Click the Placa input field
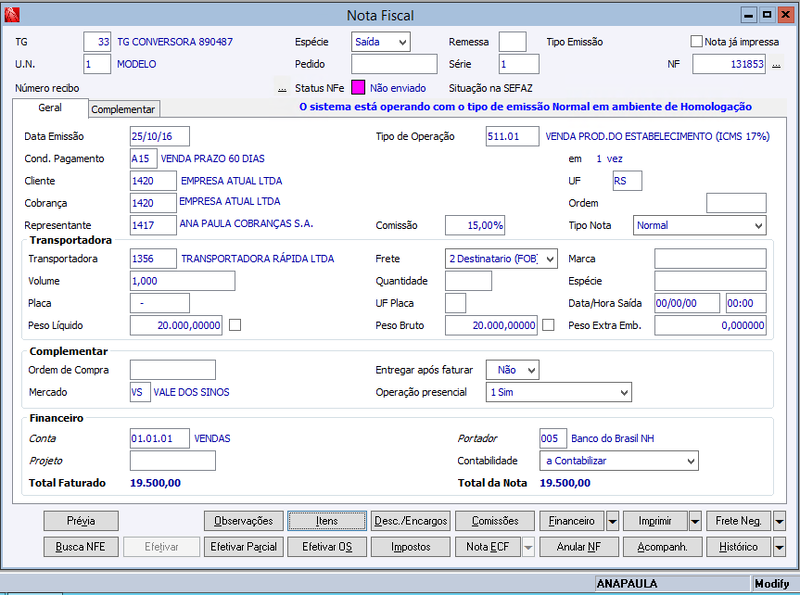This screenshot has height=595, width=800. coord(160,303)
